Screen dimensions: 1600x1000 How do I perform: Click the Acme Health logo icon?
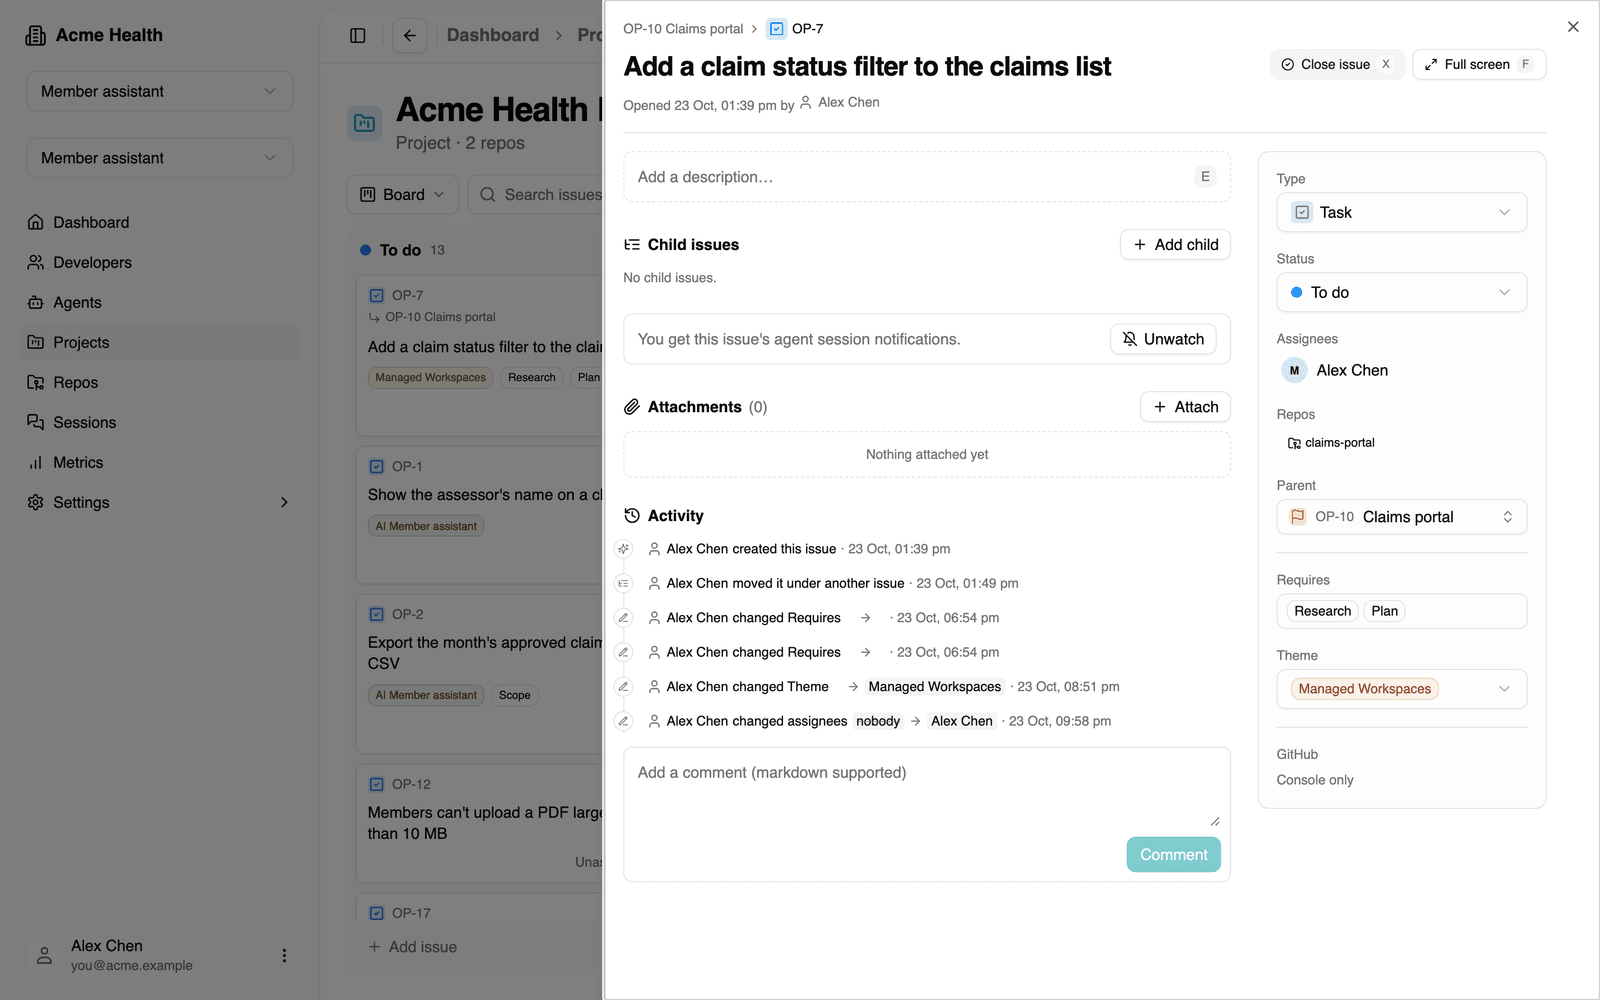pos(36,35)
